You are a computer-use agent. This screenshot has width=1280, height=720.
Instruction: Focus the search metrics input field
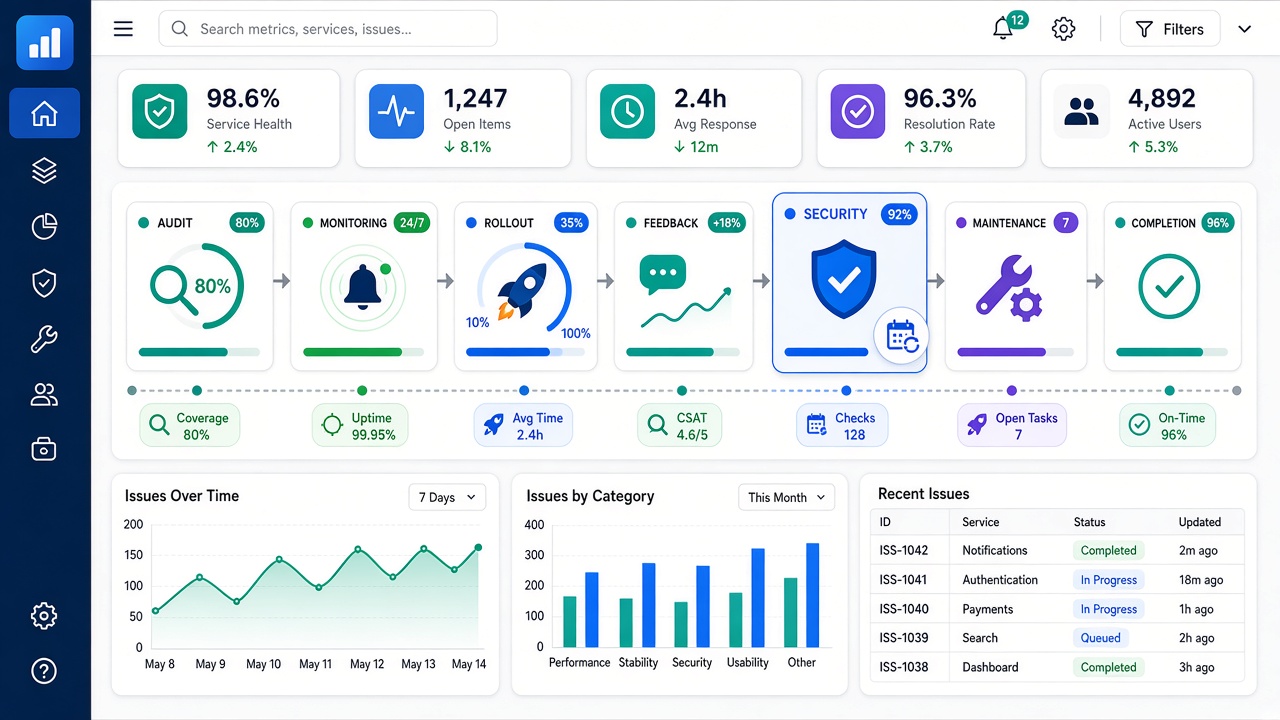tap(328, 29)
